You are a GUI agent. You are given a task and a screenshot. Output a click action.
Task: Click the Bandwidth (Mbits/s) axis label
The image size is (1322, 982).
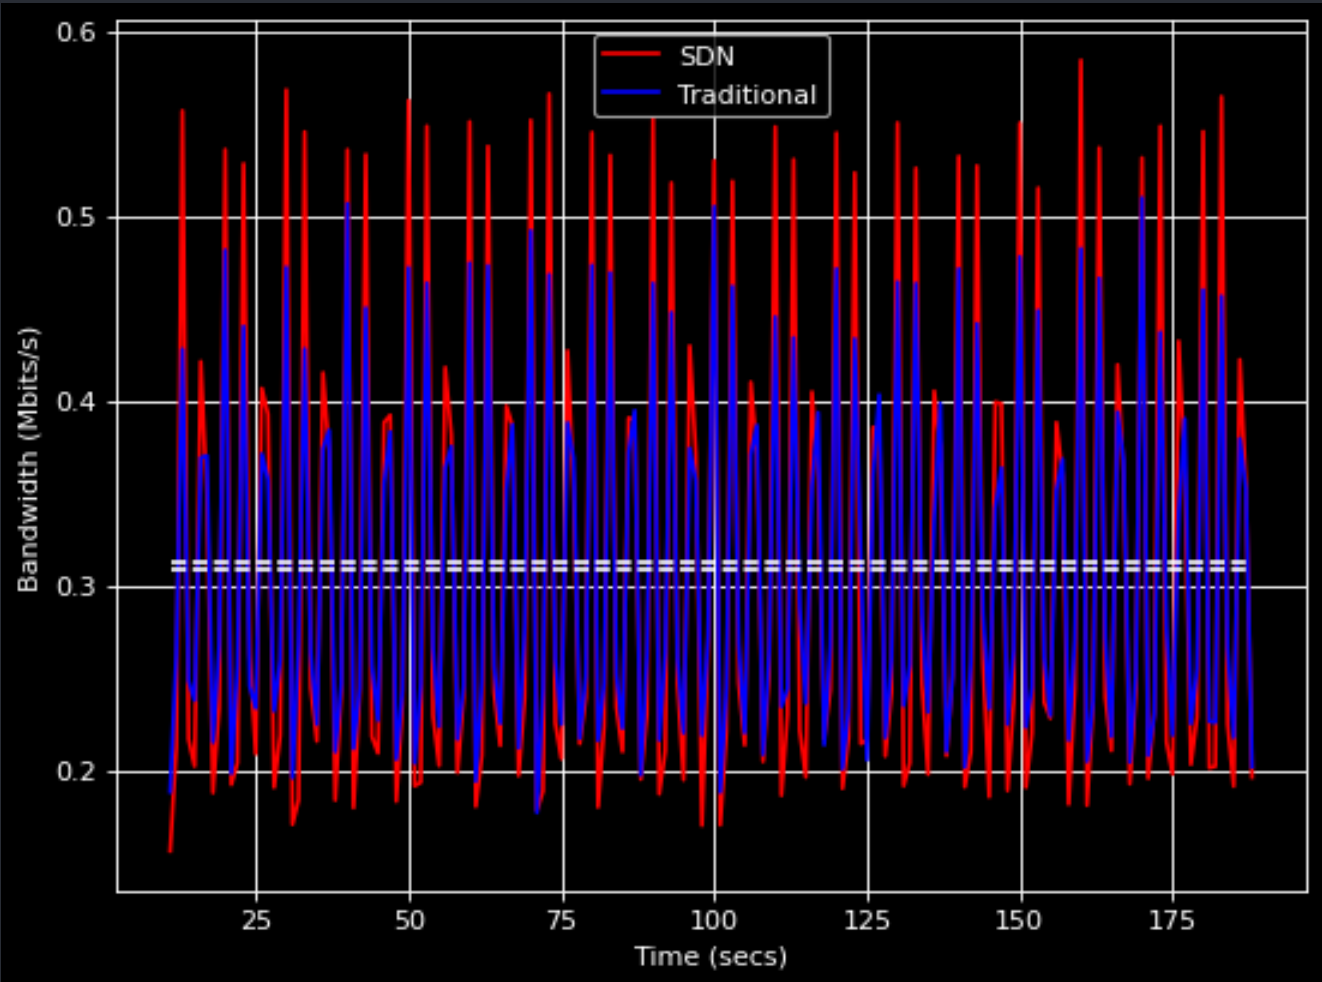[28, 460]
